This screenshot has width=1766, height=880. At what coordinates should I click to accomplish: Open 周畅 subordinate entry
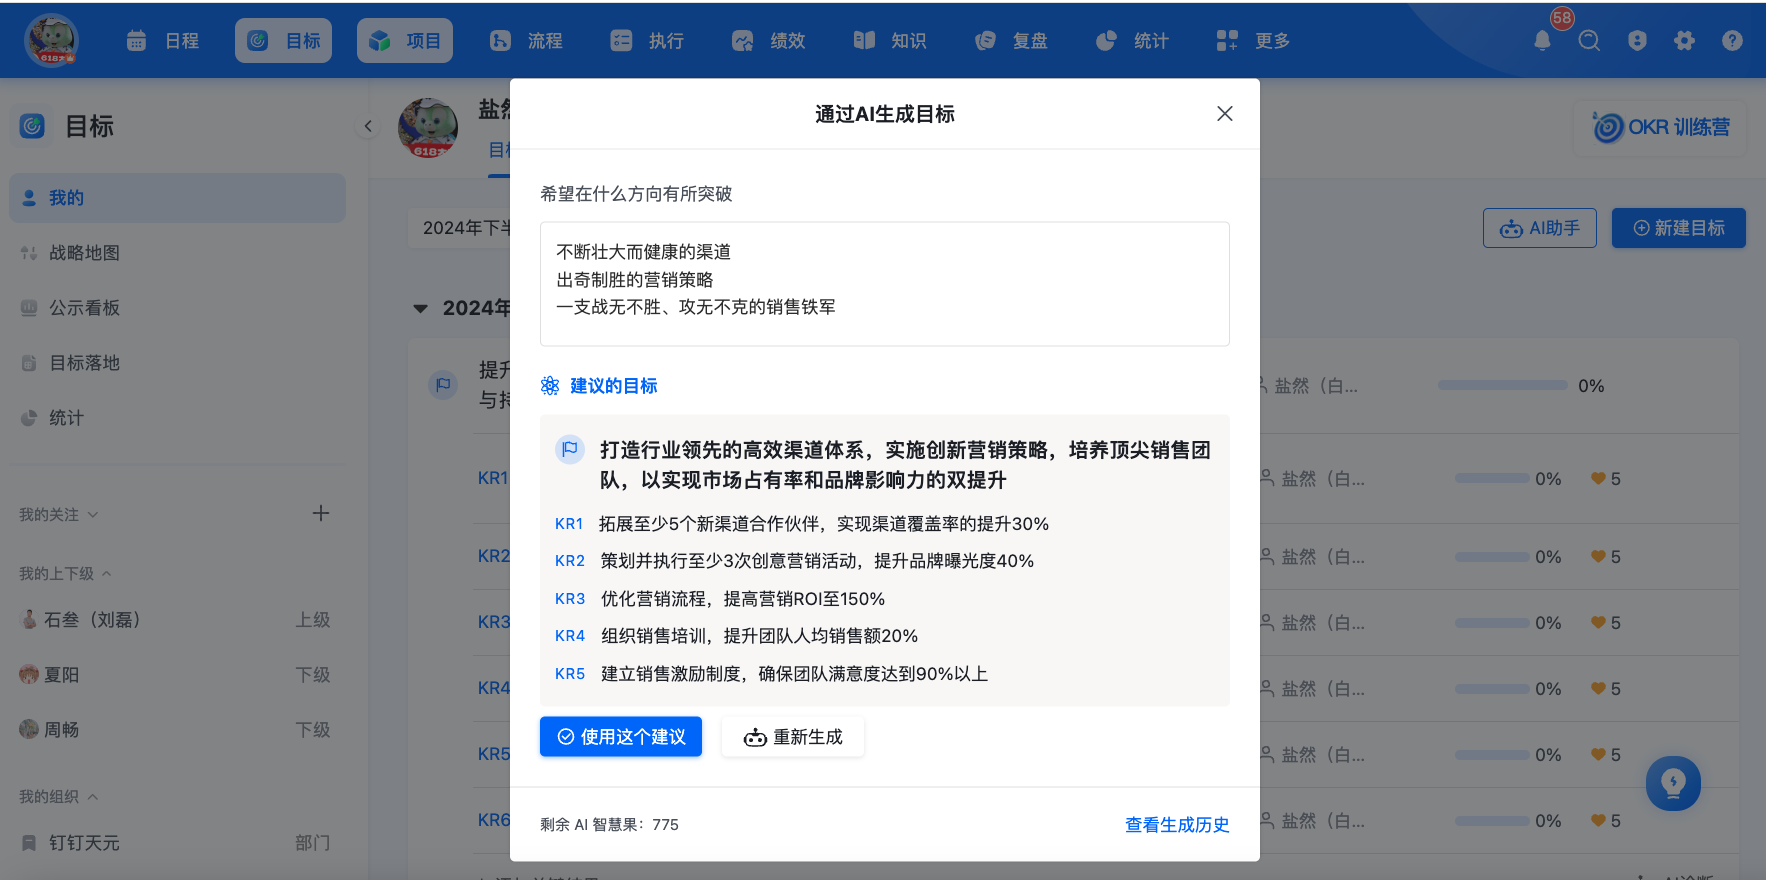(x=177, y=730)
